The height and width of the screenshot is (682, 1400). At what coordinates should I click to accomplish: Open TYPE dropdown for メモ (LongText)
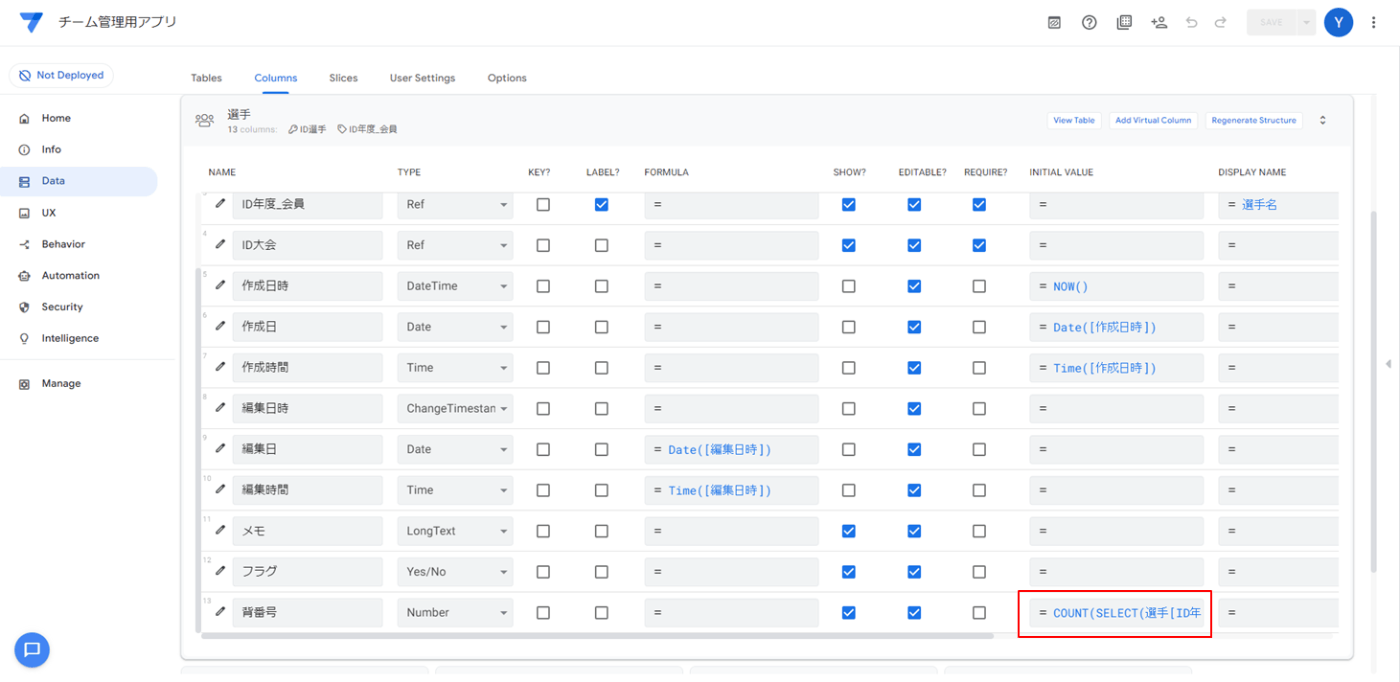pyautogui.click(x=455, y=531)
